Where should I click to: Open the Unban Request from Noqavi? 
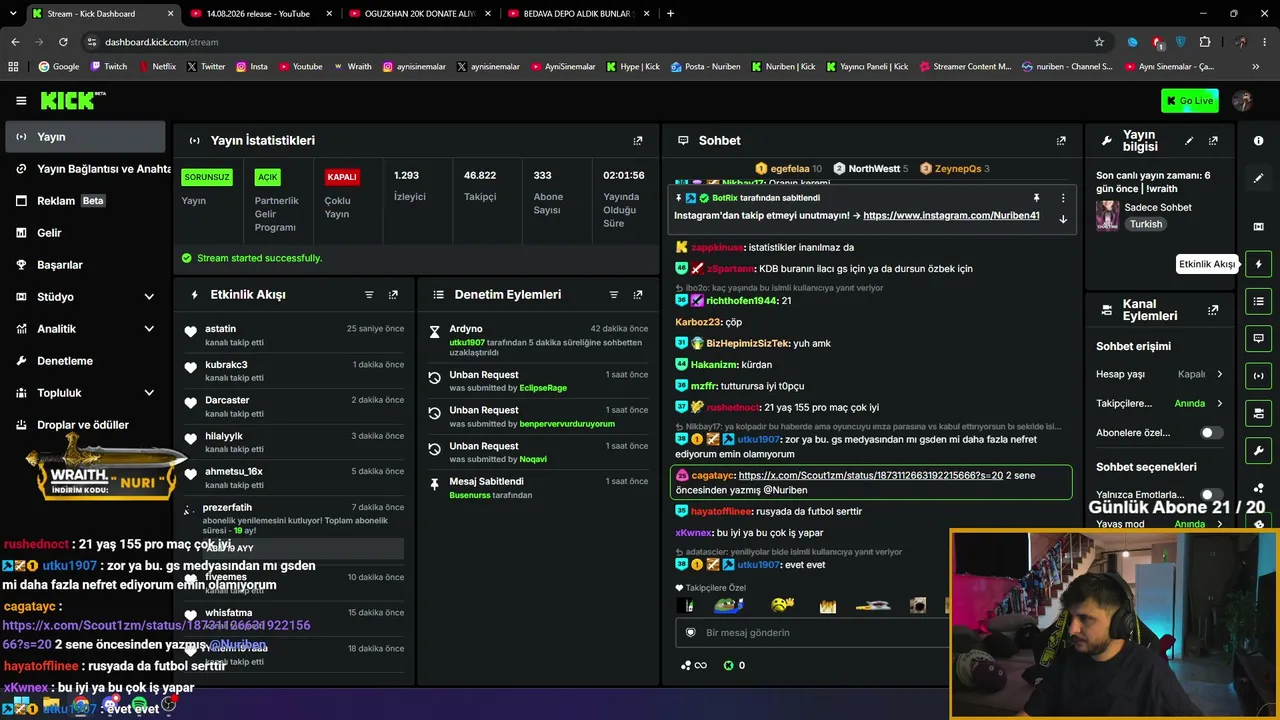[x=538, y=452]
